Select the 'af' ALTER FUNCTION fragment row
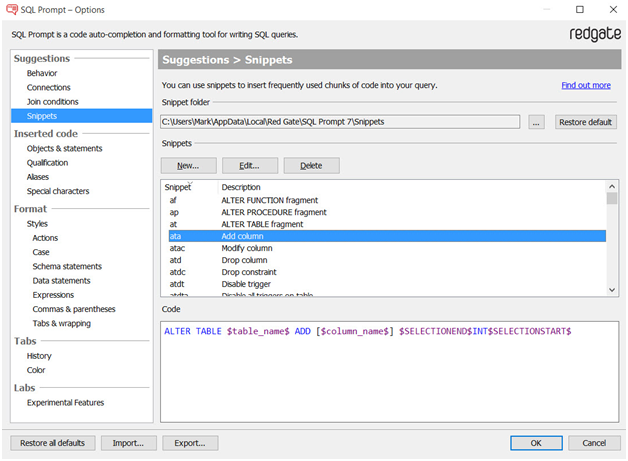This screenshot has height=461, width=628. point(387,200)
